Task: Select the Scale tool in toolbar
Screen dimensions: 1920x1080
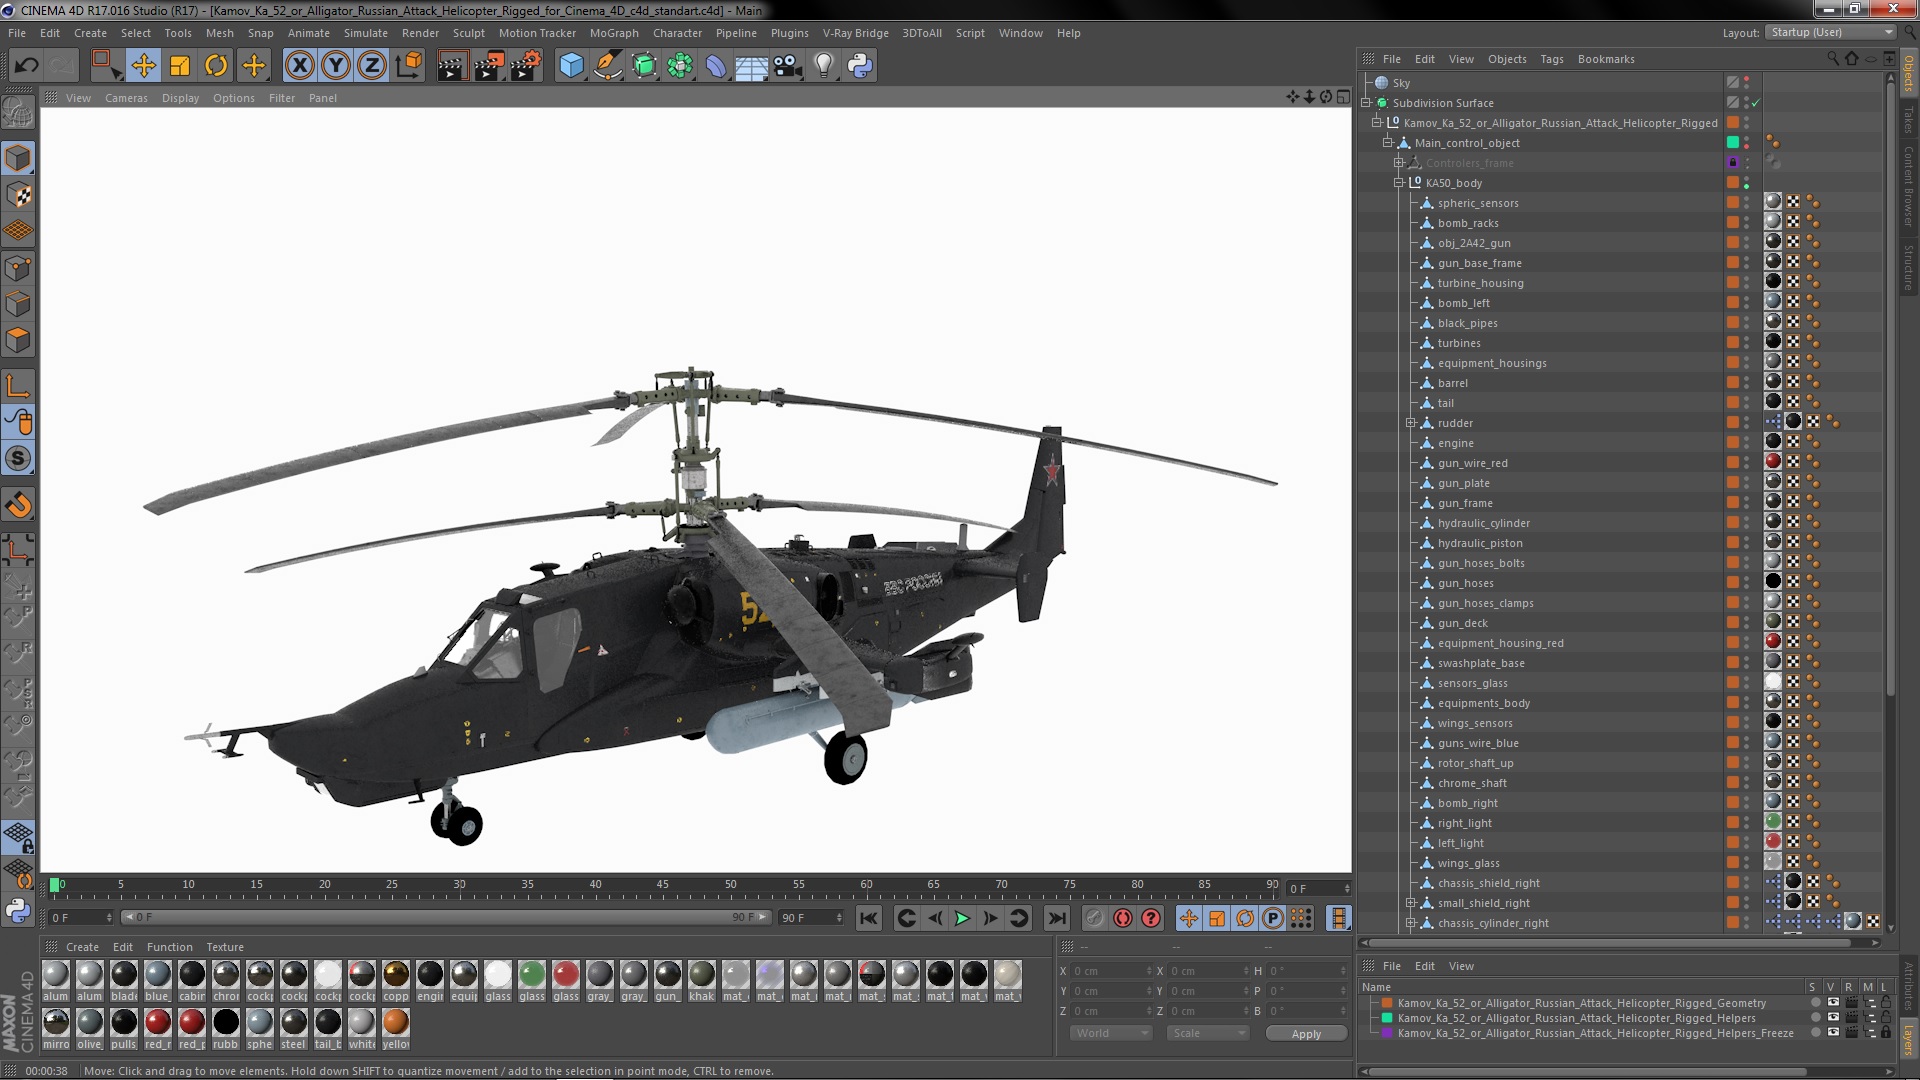Action: click(180, 66)
